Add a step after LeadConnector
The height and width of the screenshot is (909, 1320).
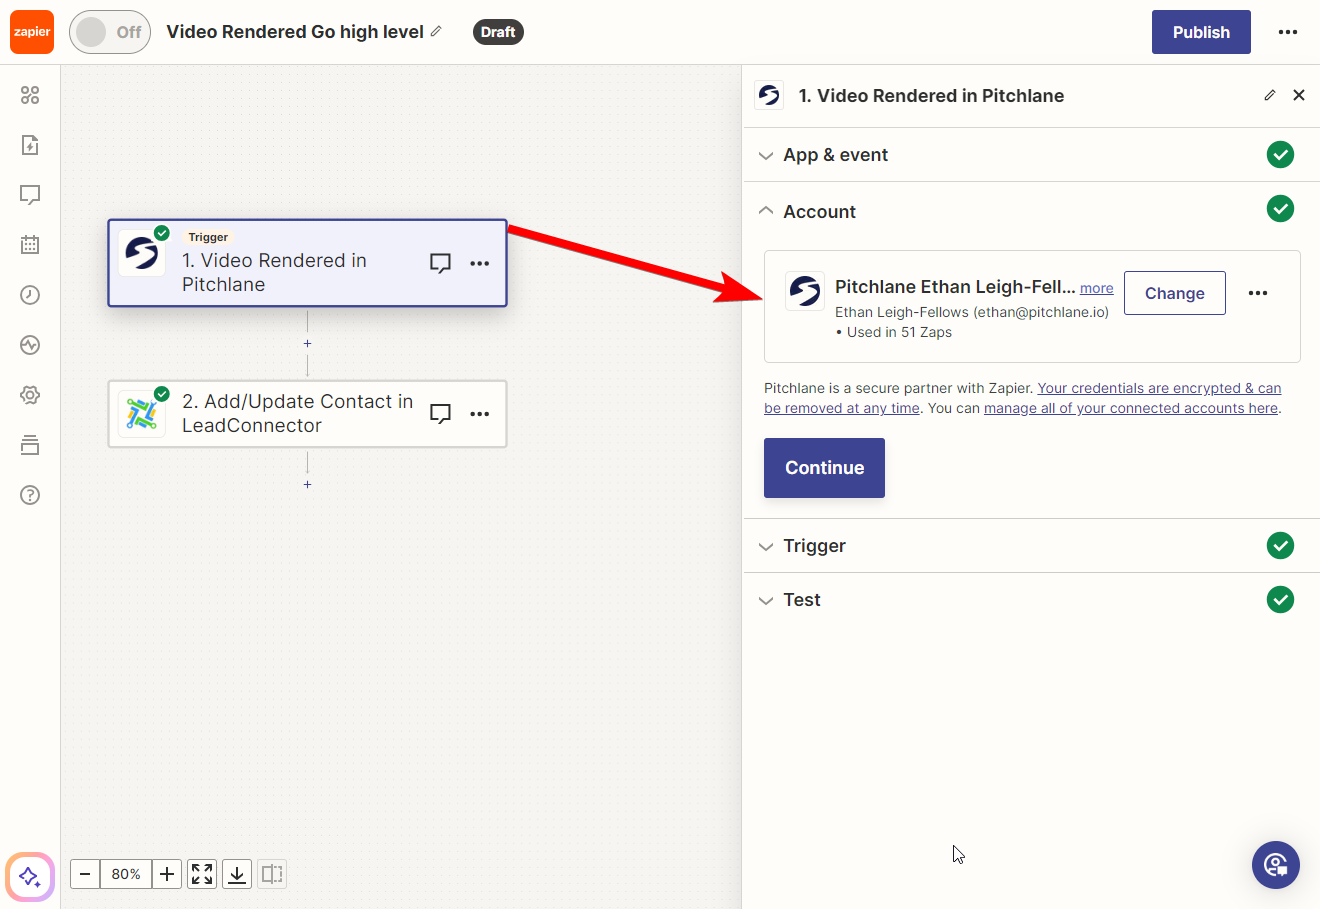point(307,484)
